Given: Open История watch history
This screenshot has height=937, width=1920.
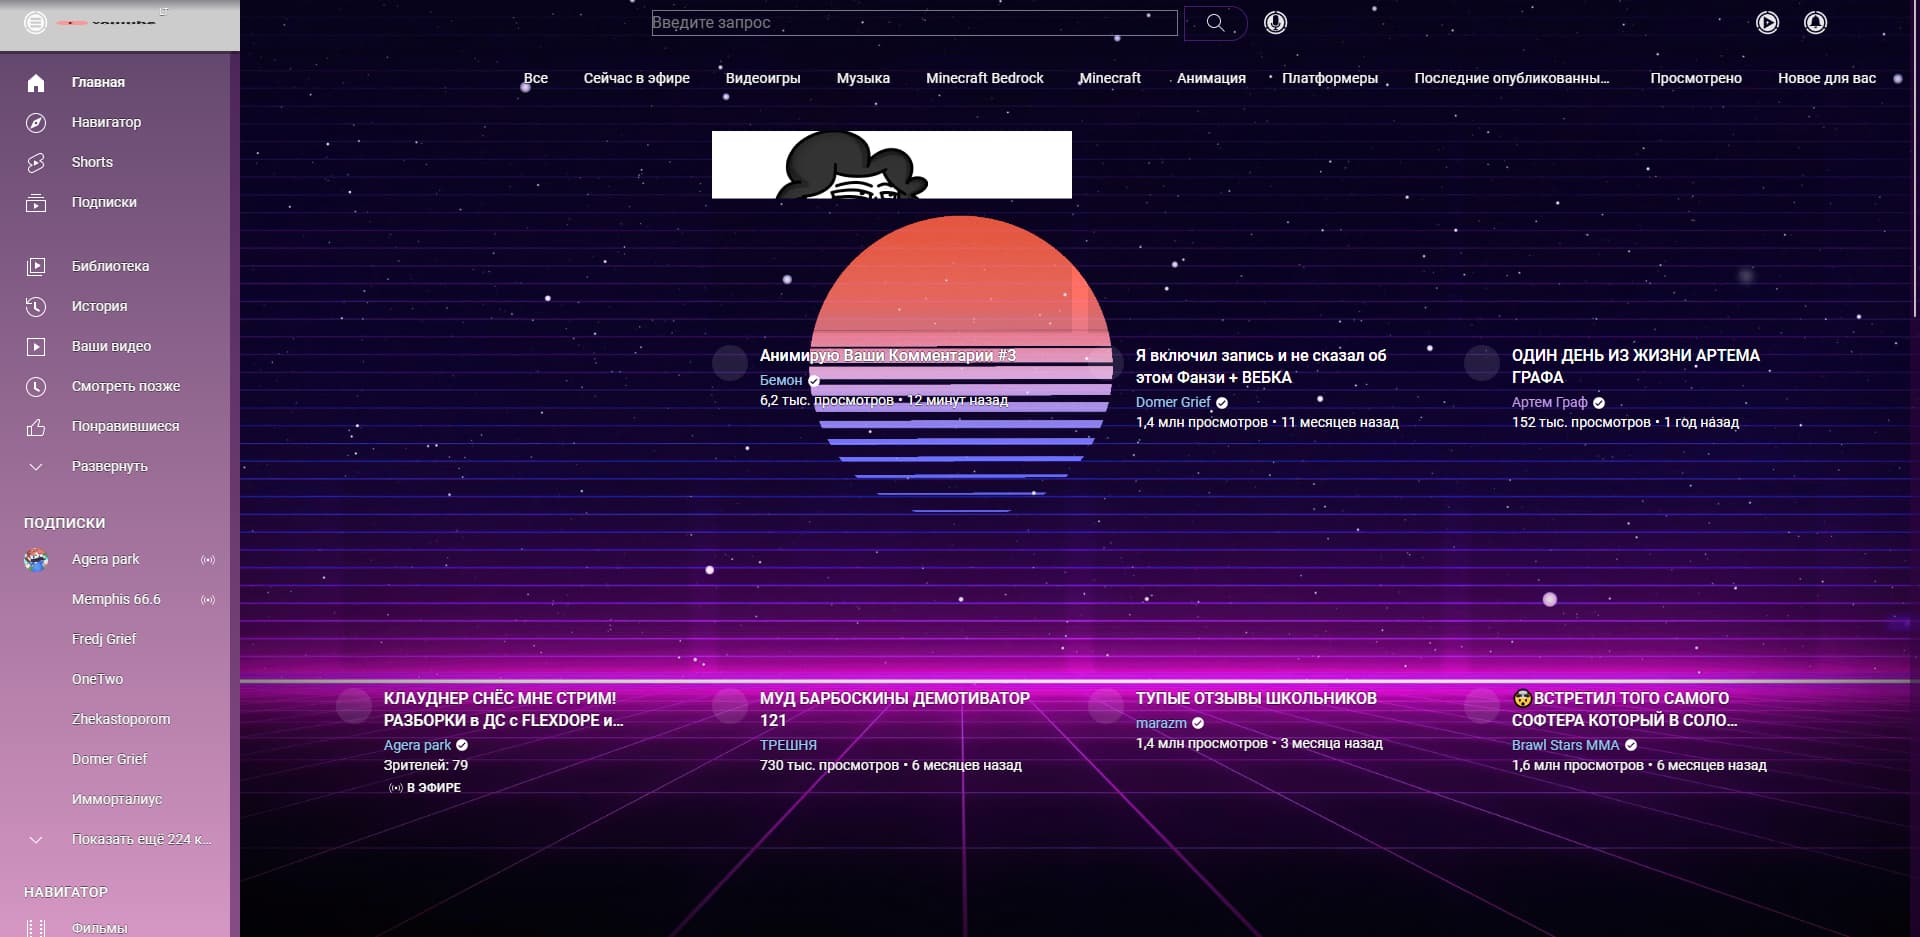Looking at the screenshot, I should coord(99,306).
